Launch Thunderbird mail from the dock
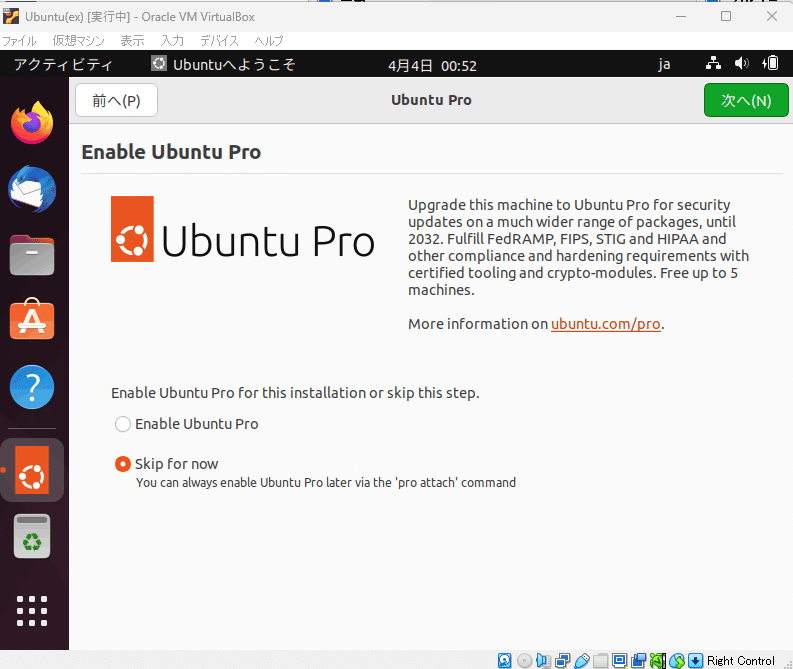The image size is (793, 669). tap(32, 189)
